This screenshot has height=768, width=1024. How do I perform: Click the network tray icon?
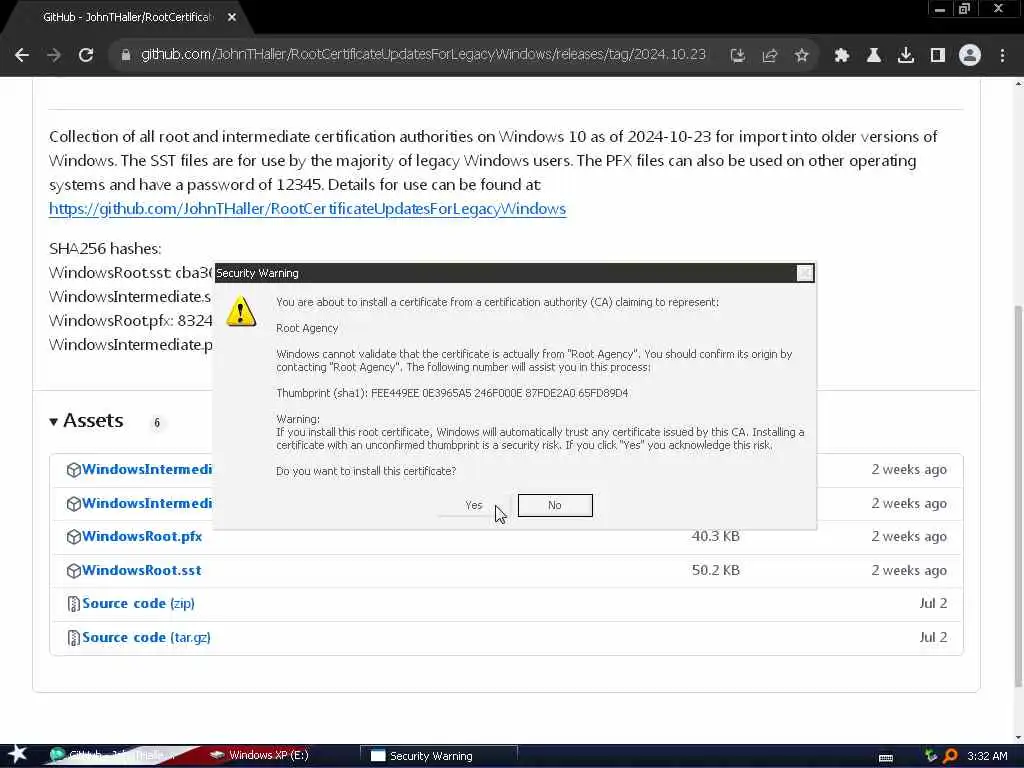[x=931, y=756]
